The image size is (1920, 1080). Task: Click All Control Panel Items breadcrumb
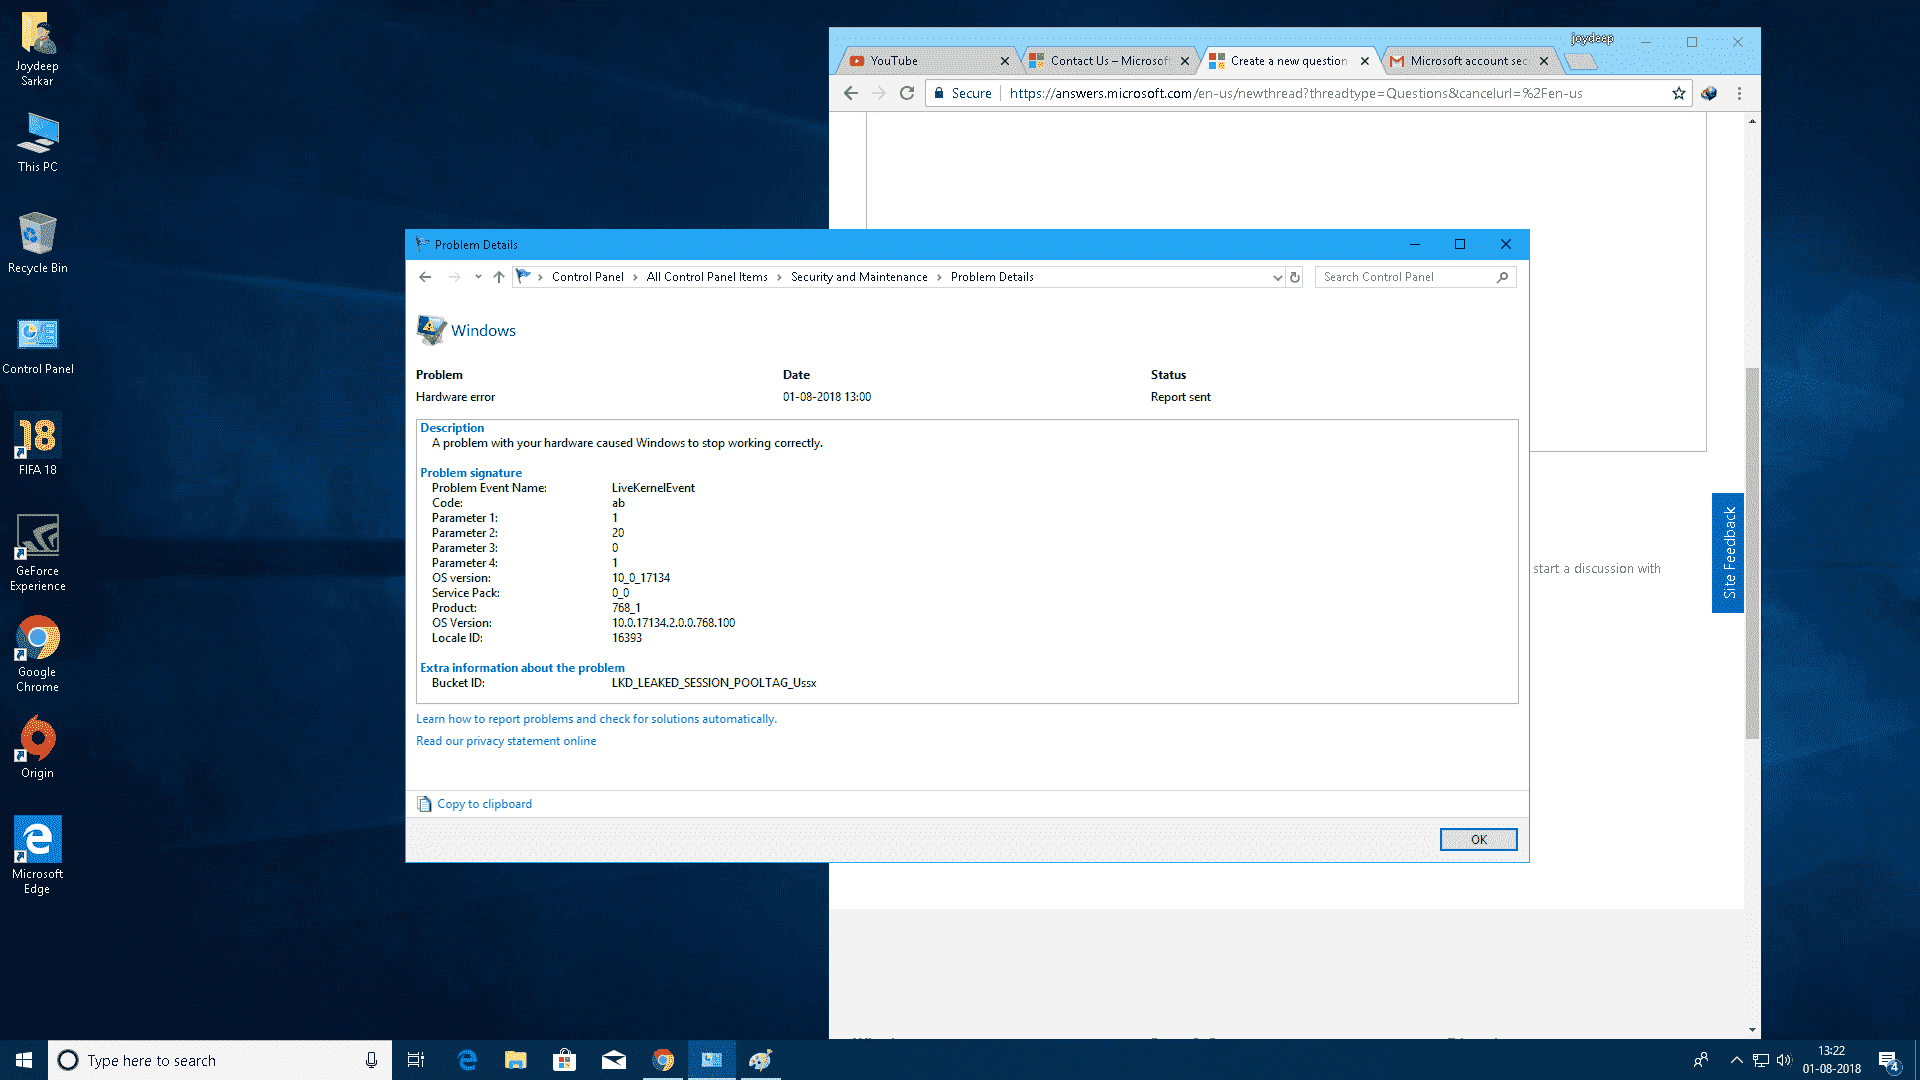[707, 277]
